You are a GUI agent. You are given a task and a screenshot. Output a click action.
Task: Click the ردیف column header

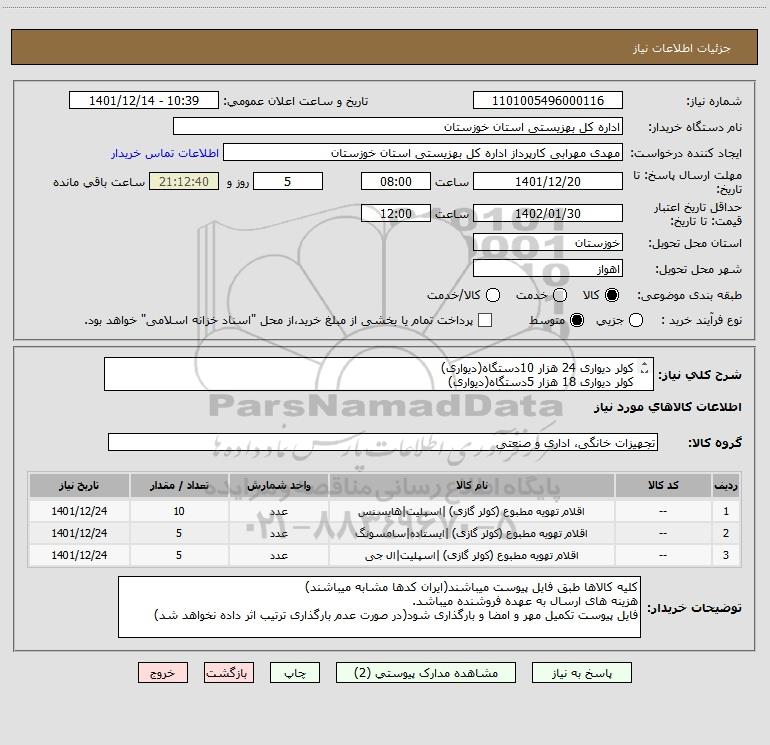click(726, 485)
